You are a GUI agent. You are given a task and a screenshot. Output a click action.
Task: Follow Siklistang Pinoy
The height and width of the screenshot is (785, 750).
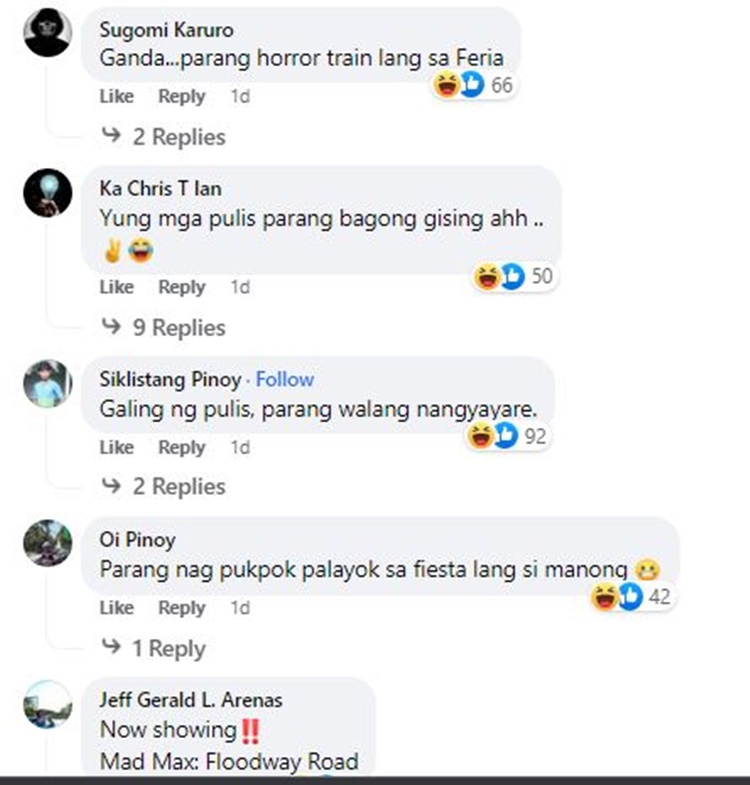click(x=285, y=379)
